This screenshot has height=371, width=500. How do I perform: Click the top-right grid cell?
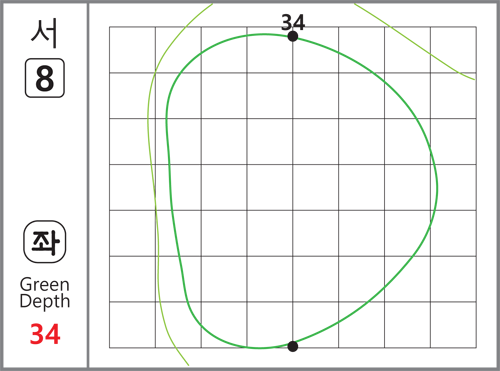point(453,50)
